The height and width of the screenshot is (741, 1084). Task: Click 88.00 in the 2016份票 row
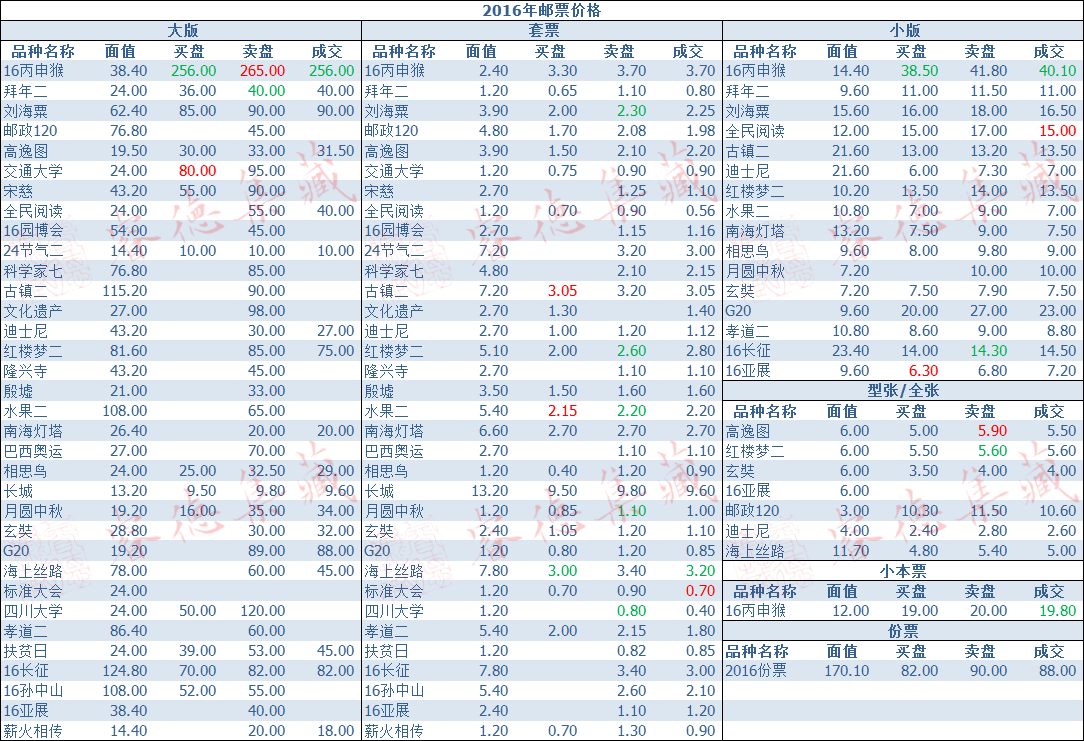click(1058, 670)
